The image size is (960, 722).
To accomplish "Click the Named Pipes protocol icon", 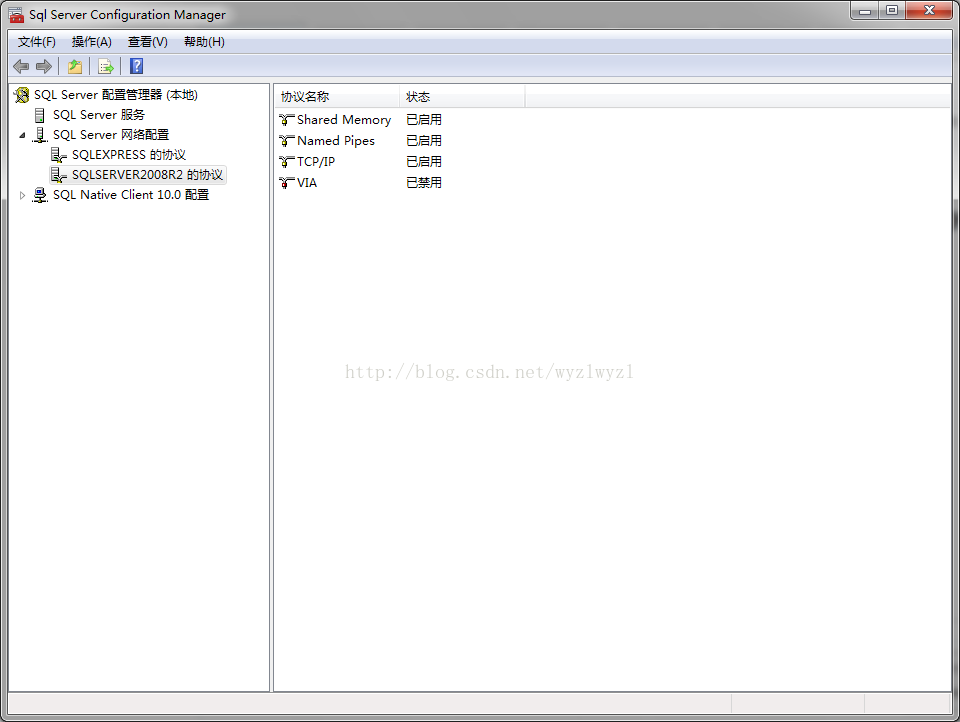I will pos(287,141).
